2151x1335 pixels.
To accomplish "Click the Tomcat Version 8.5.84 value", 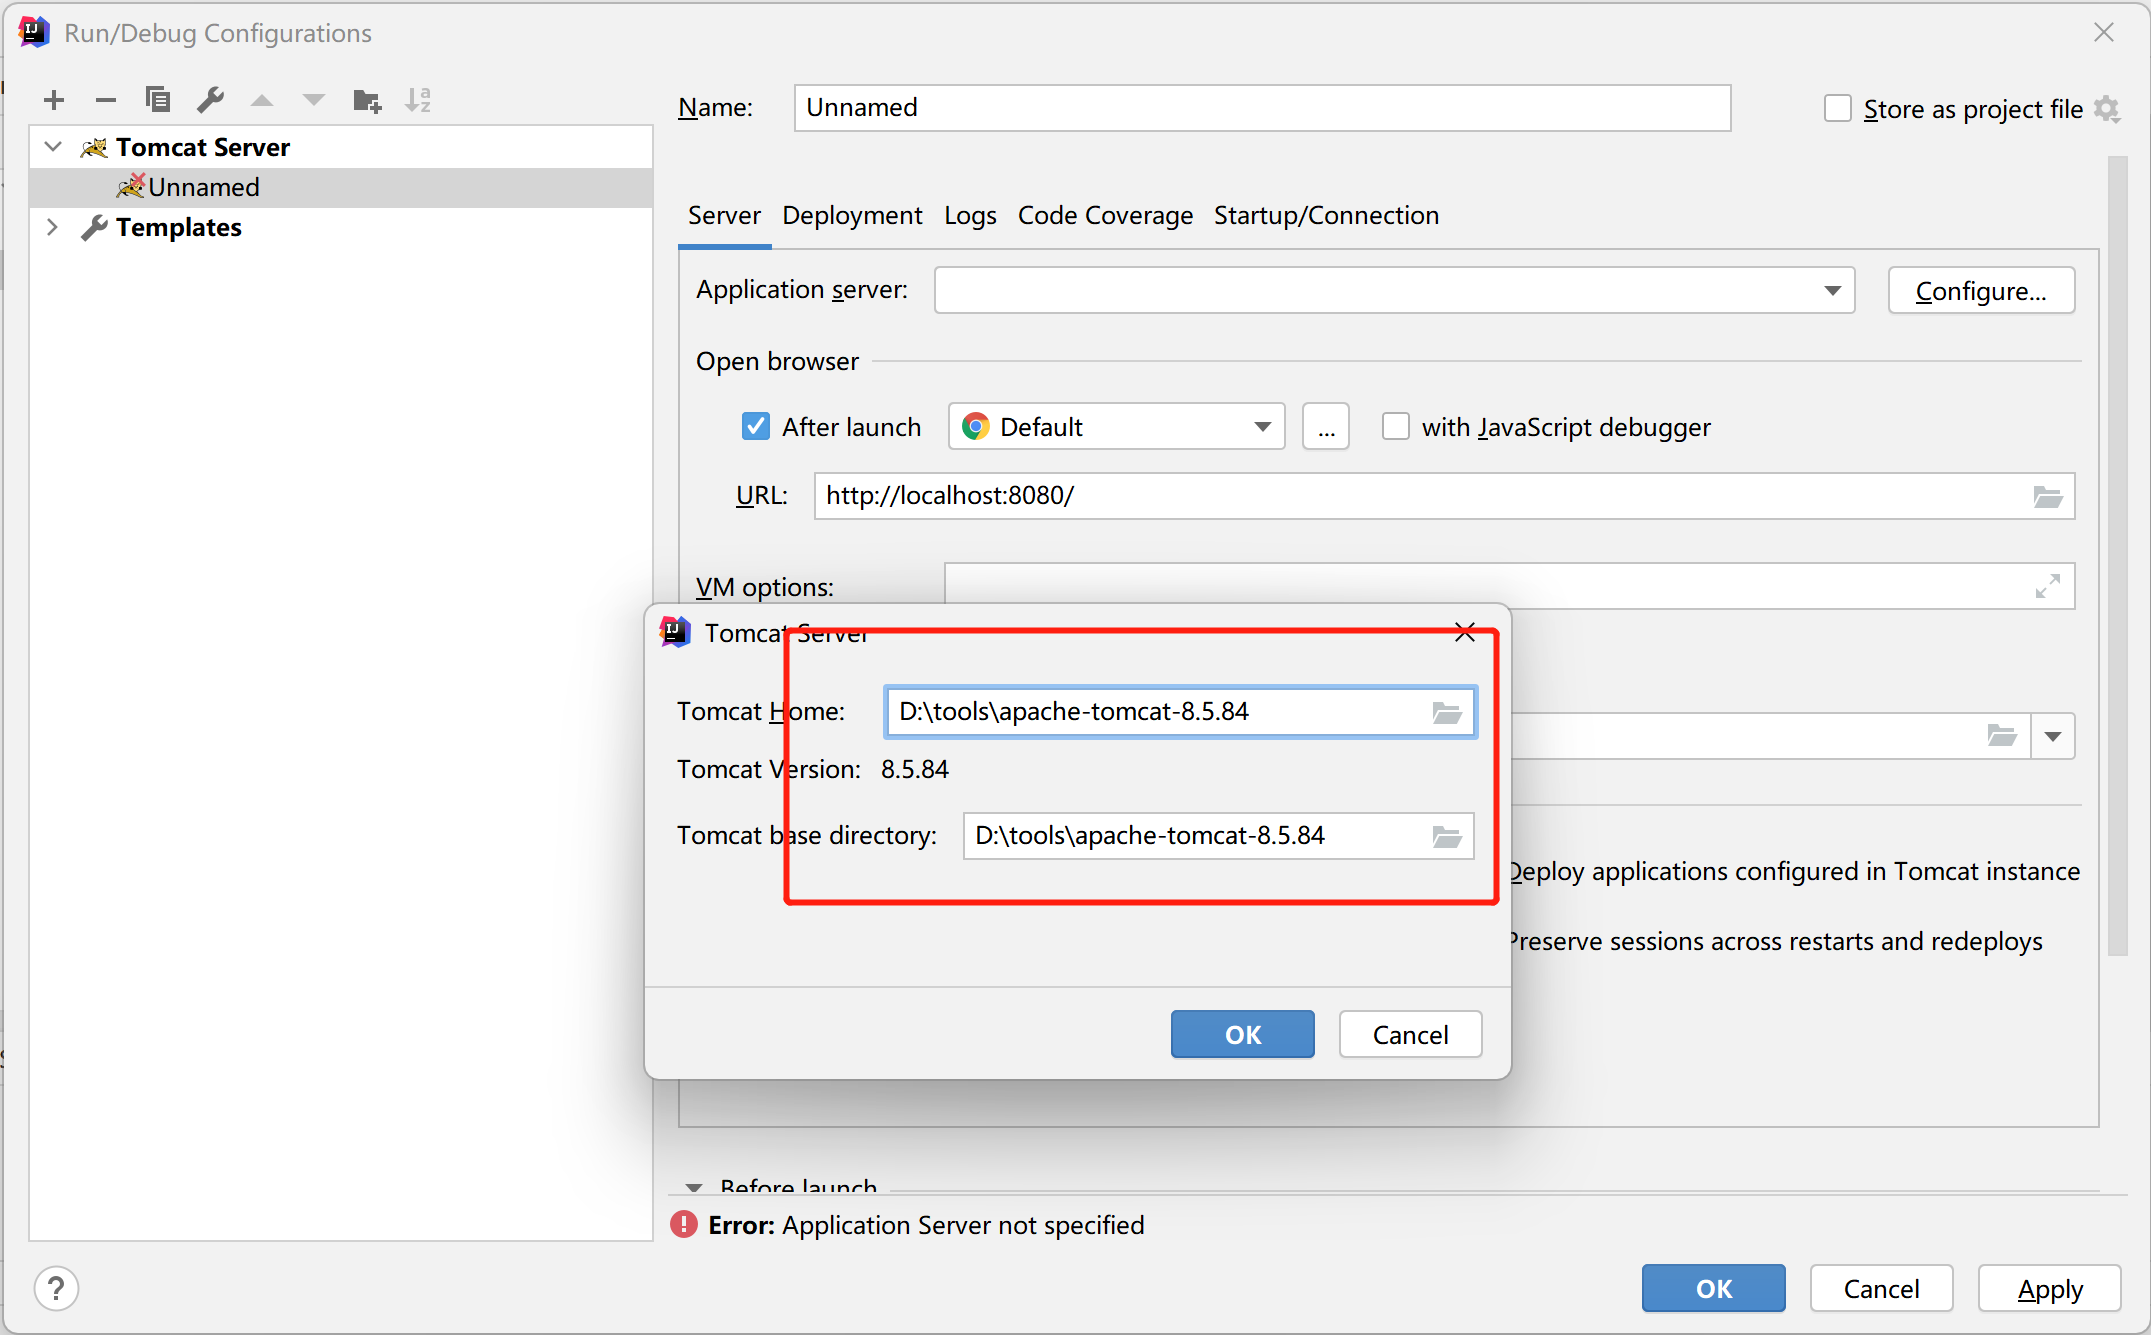I will tap(914, 769).
